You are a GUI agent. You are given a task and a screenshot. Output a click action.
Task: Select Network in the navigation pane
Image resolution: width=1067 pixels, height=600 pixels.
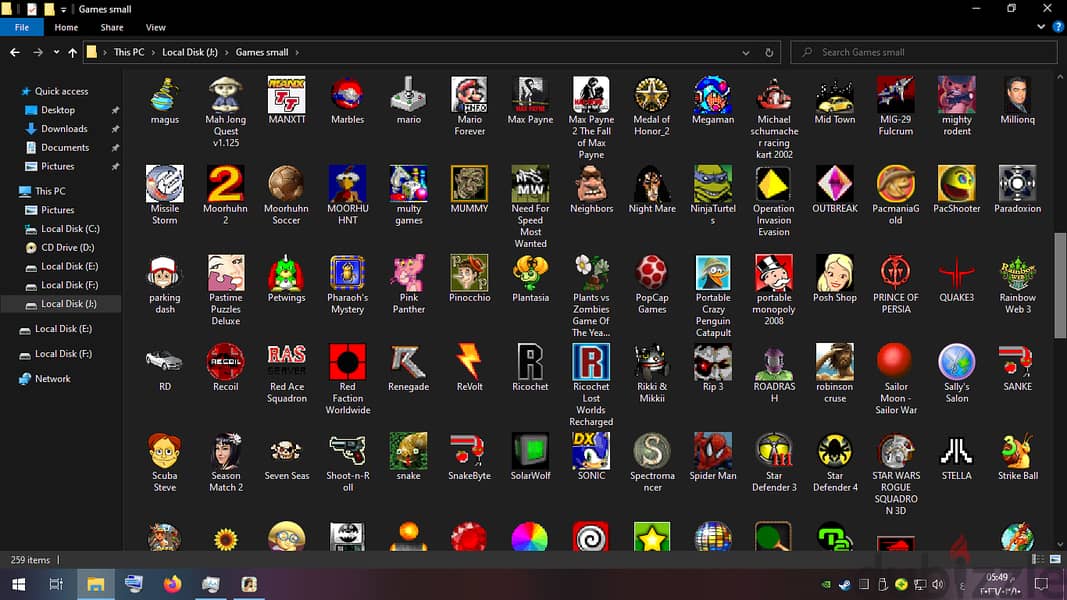coord(52,379)
